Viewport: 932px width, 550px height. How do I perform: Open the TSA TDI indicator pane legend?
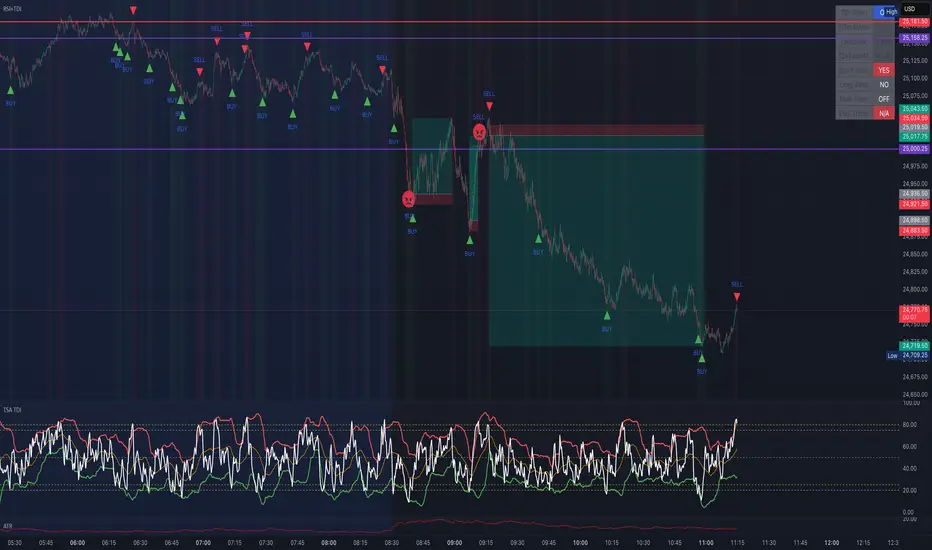[x=14, y=411]
